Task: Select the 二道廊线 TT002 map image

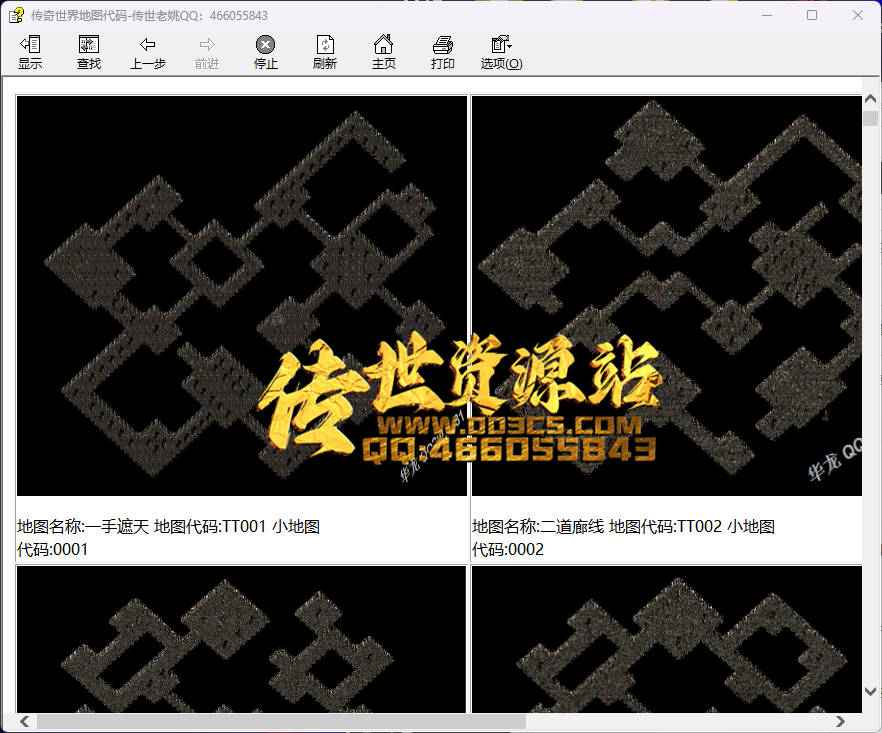Action: click(666, 296)
